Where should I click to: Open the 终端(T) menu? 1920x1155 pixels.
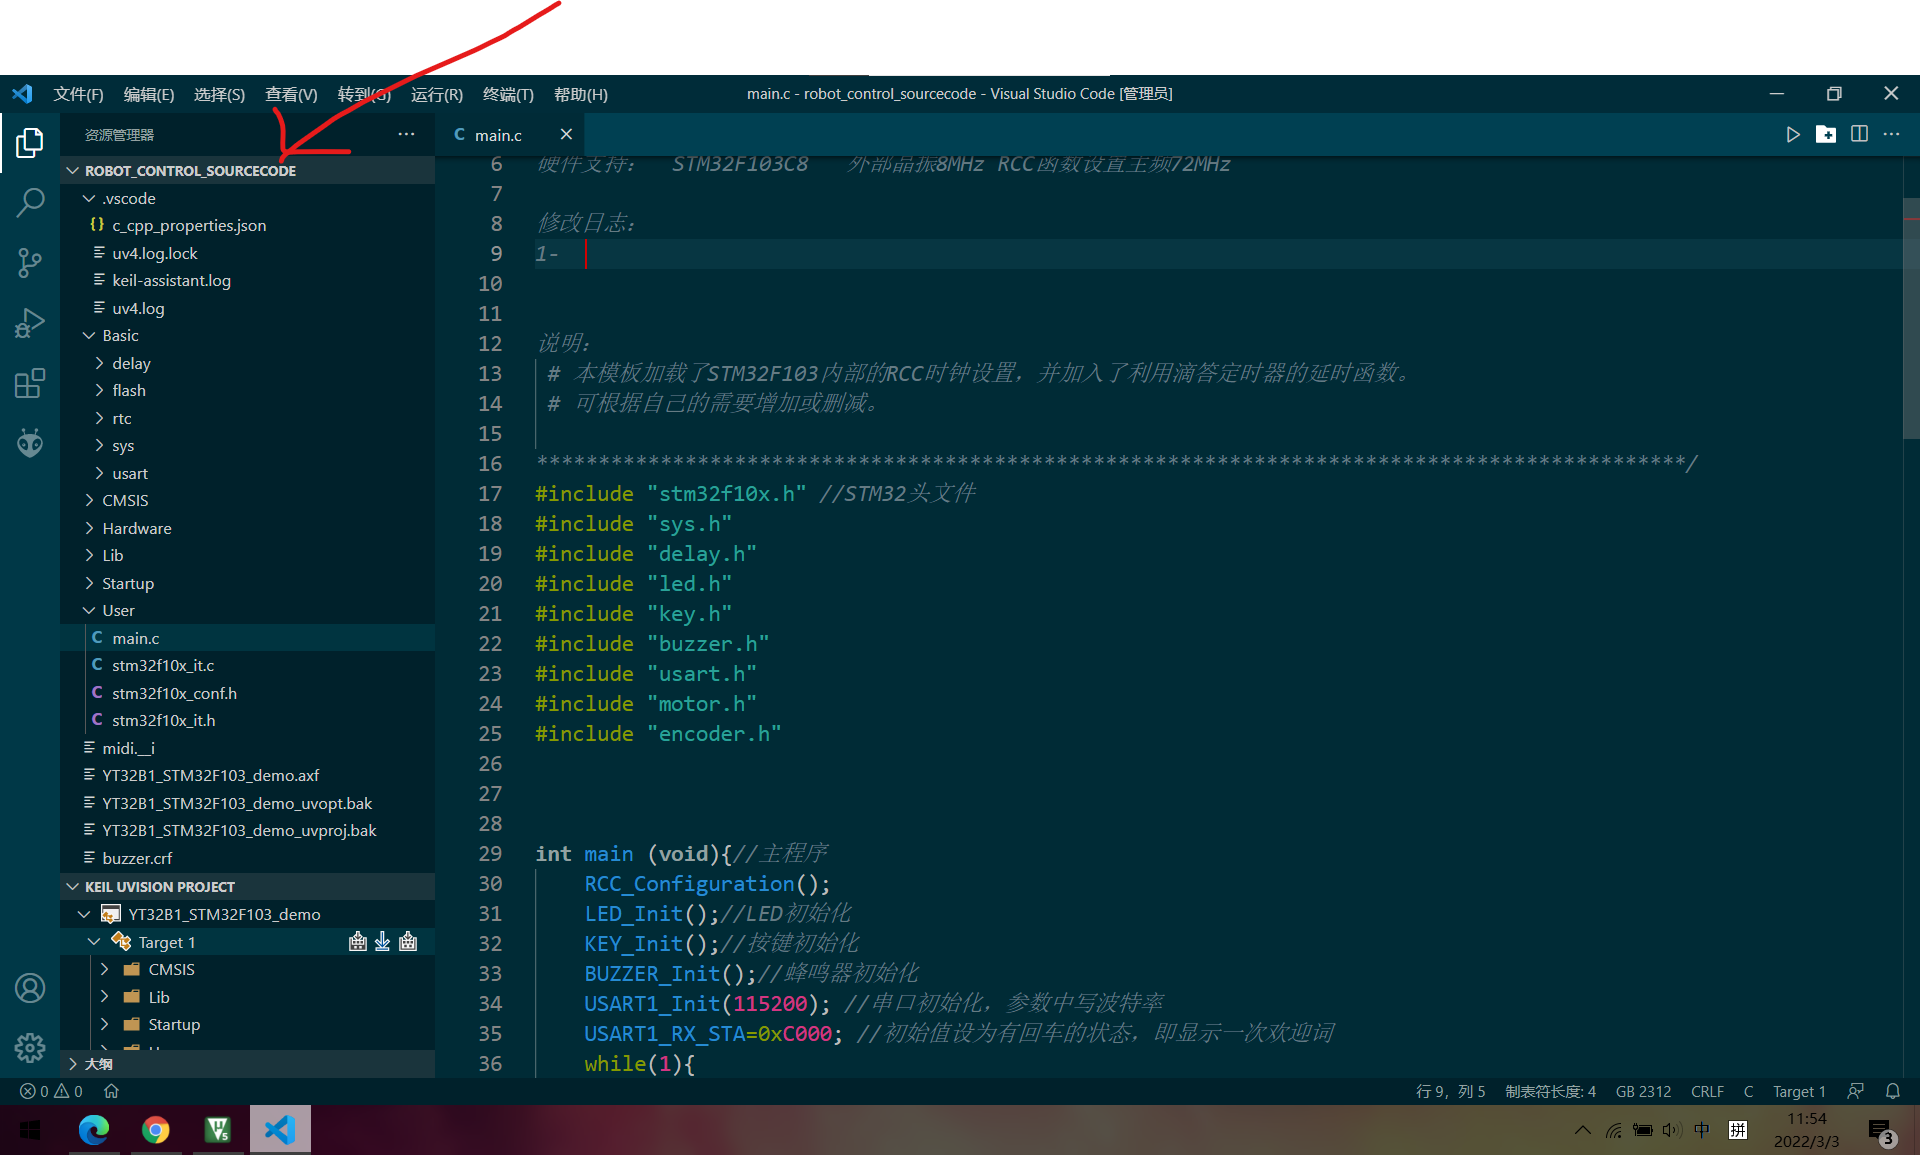[x=508, y=94]
